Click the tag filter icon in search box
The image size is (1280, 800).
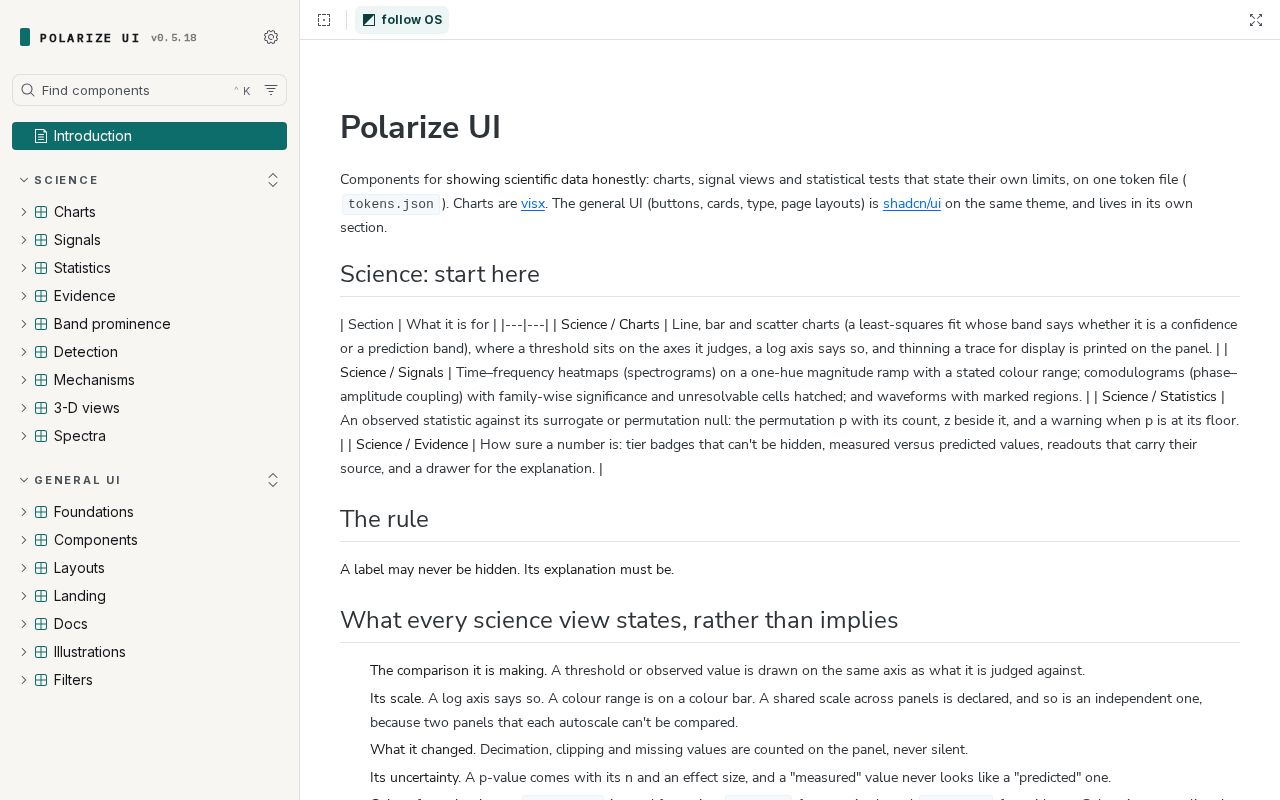pyautogui.click(x=271, y=90)
